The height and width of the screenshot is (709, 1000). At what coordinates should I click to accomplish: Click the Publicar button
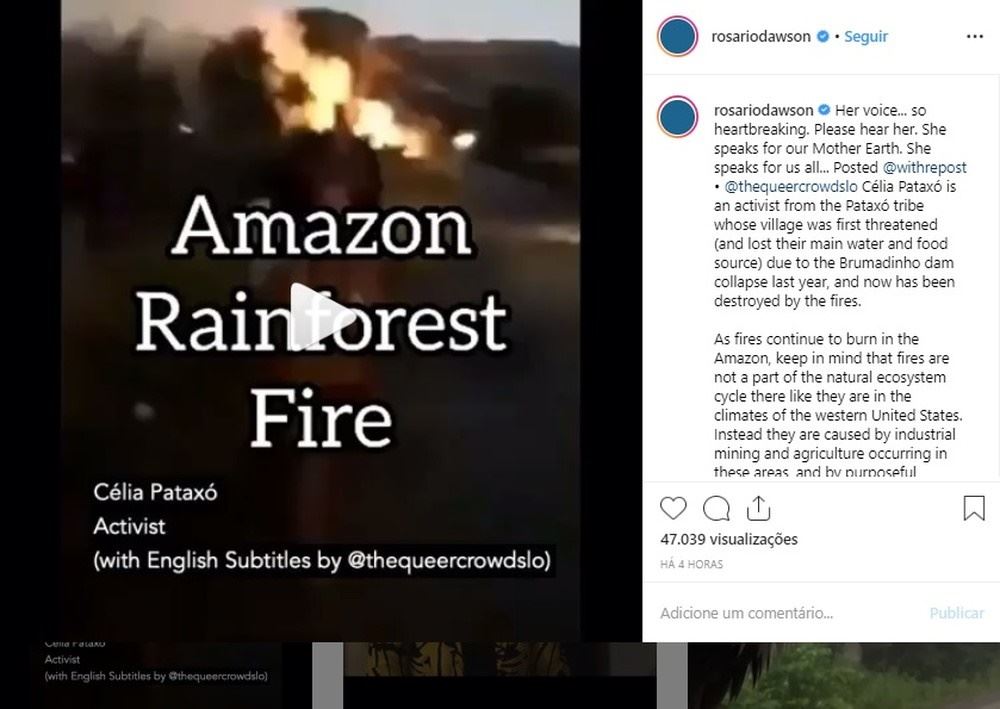pos(957,613)
